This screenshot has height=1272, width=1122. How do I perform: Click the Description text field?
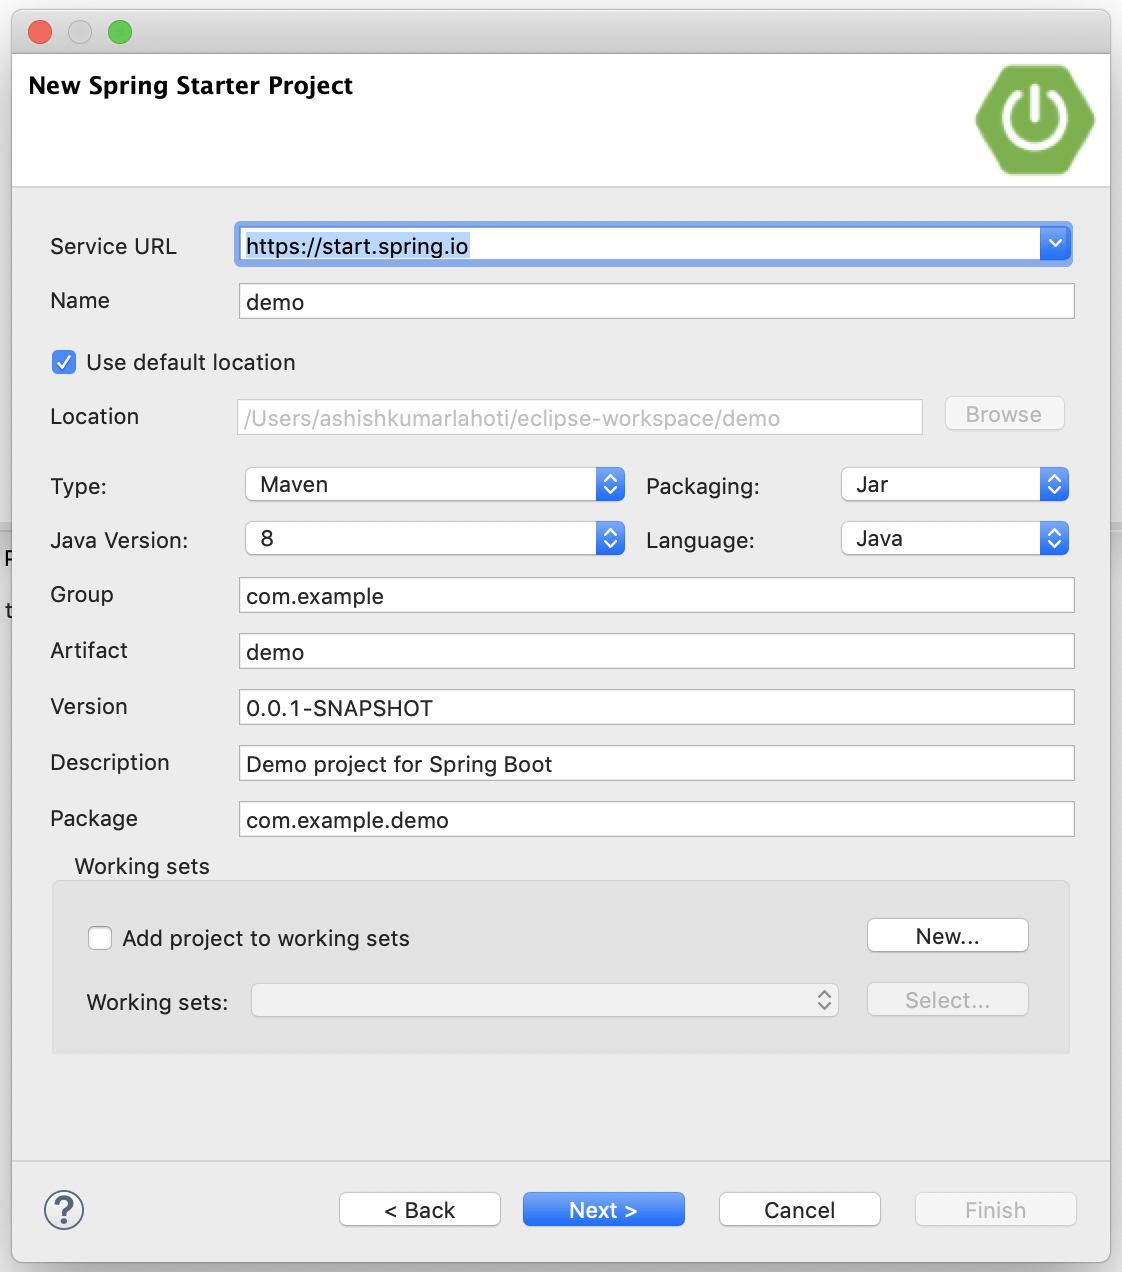pos(656,763)
